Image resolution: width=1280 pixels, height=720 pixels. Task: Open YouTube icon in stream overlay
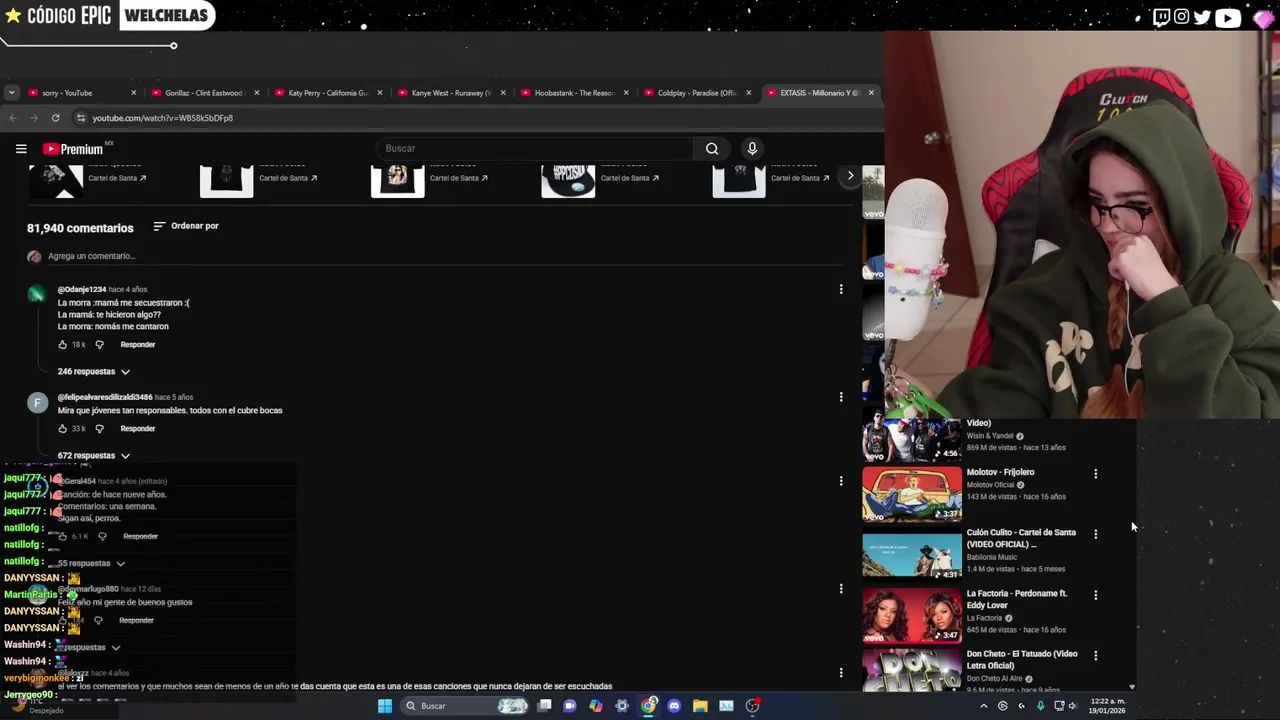point(1228,17)
